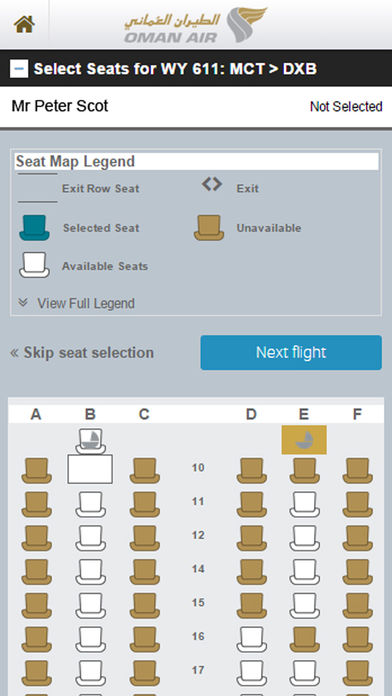Go to the home page icon
Image resolution: width=392 pixels, height=696 pixels.
coord(24,24)
